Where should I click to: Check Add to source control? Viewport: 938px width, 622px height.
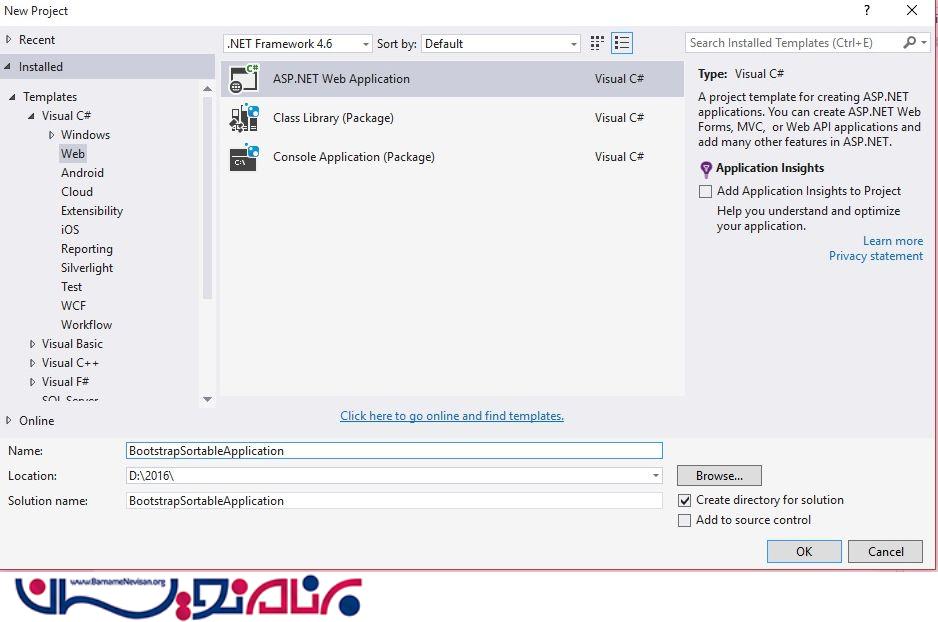click(x=684, y=520)
